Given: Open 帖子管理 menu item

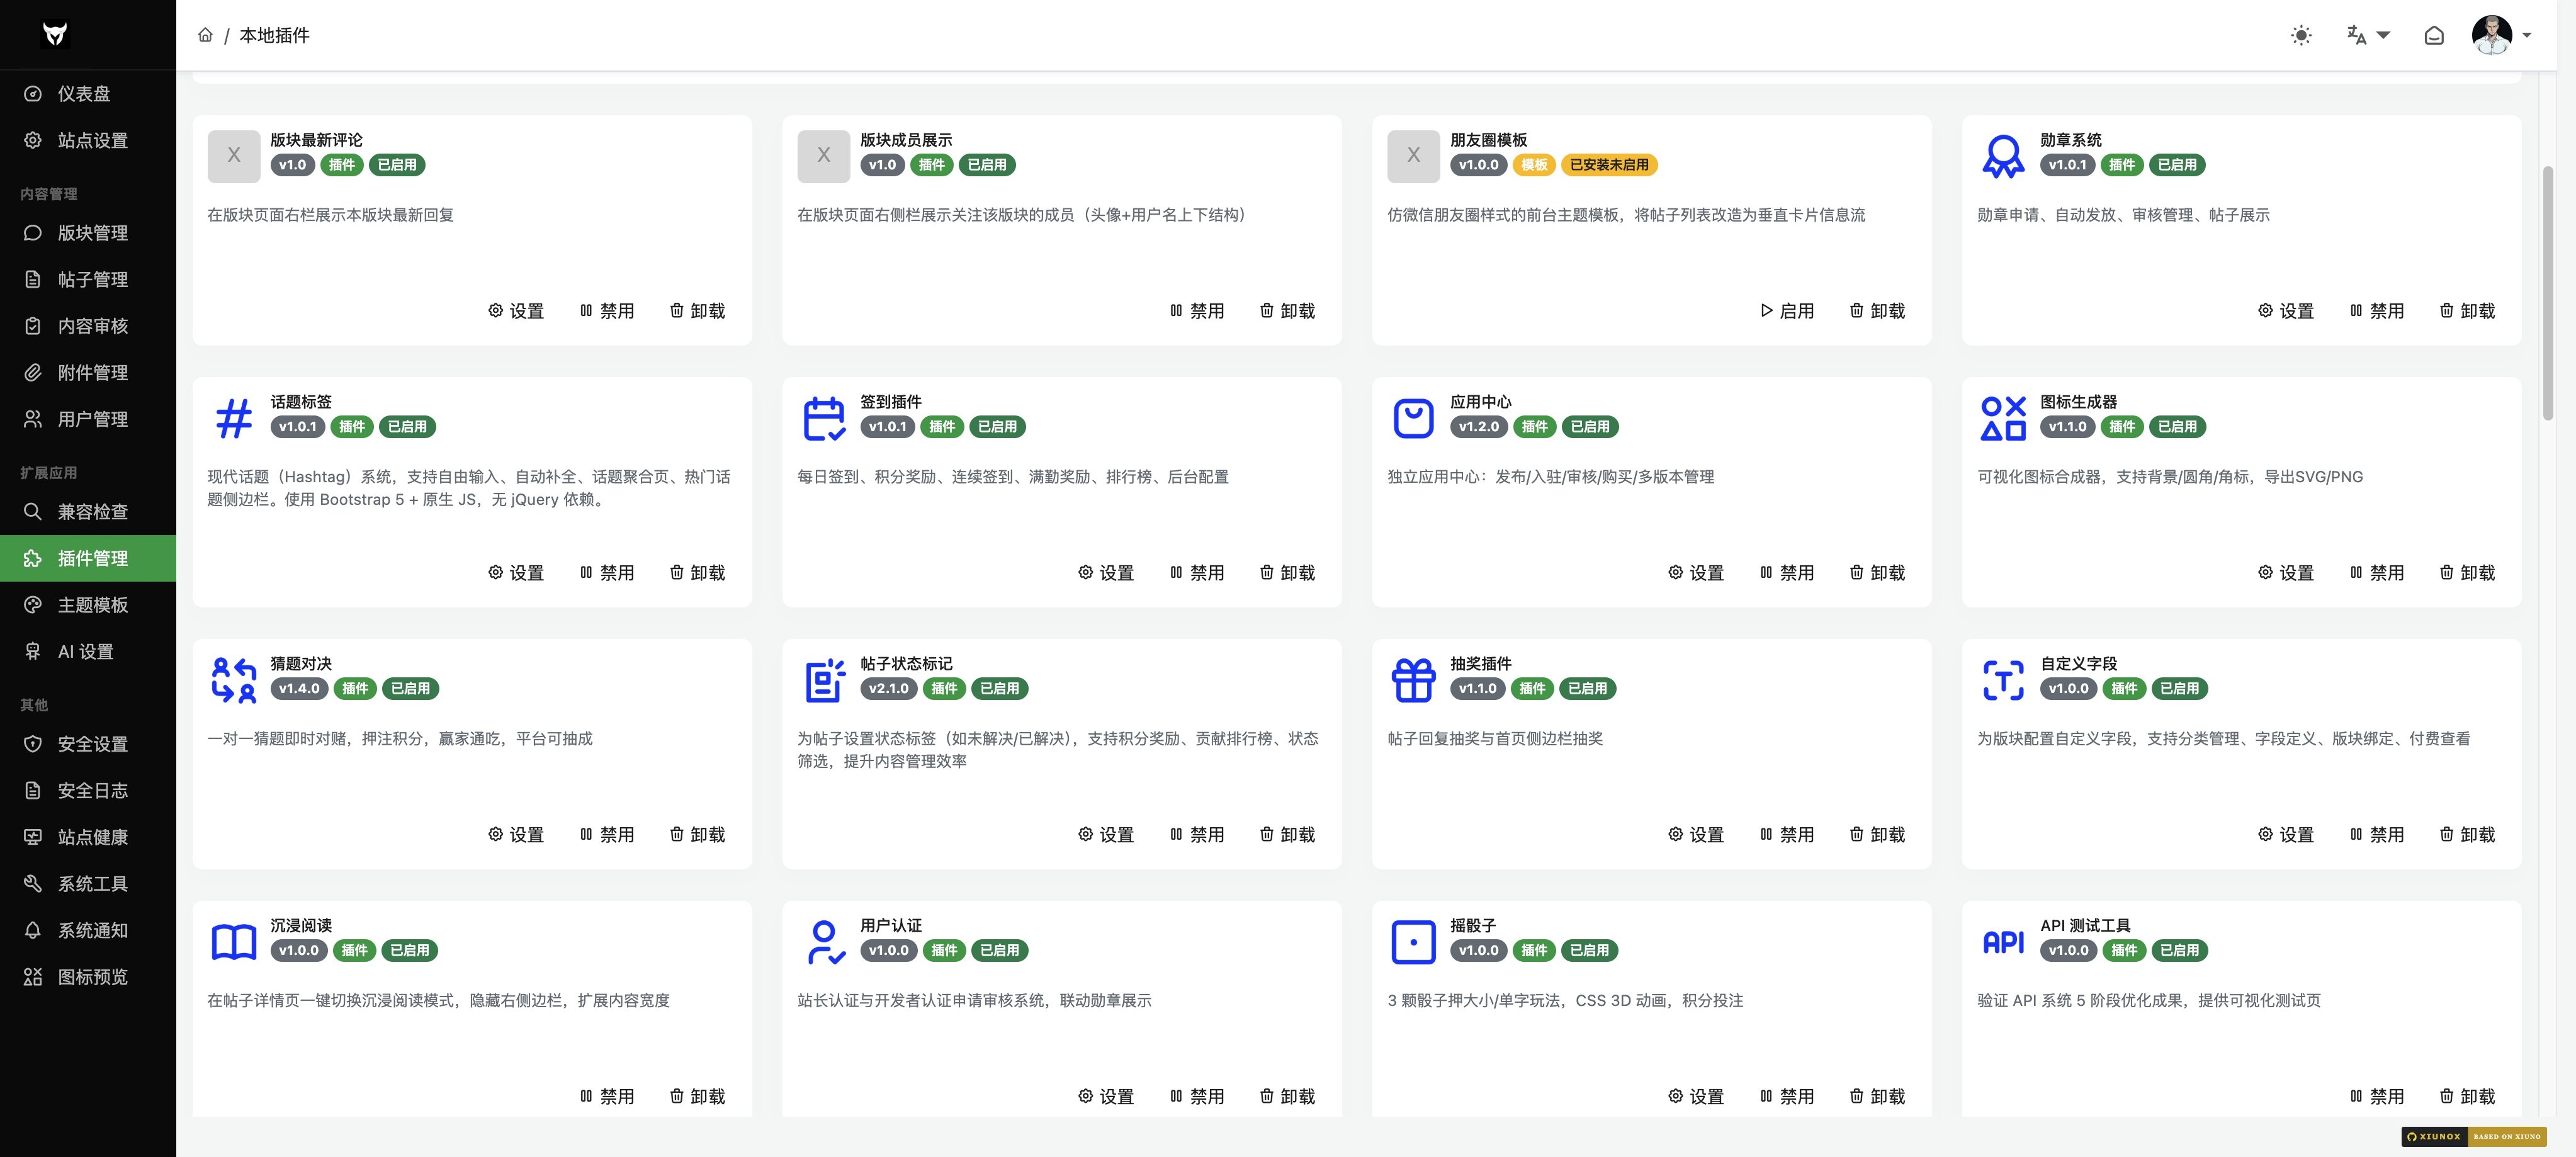Looking at the screenshot, I should (x=88, y=279).
